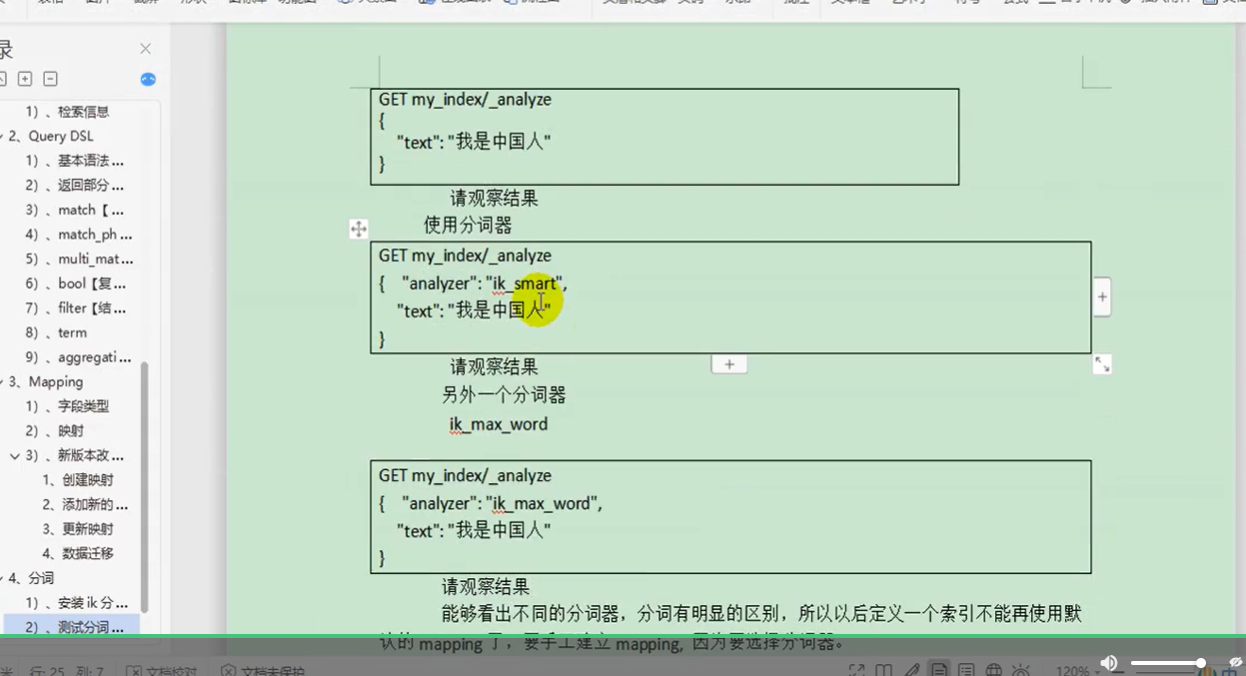Click the standalone 'ik_max_word' heading line
Viewport: 1246px width, 676px height.
pos(498,425)
